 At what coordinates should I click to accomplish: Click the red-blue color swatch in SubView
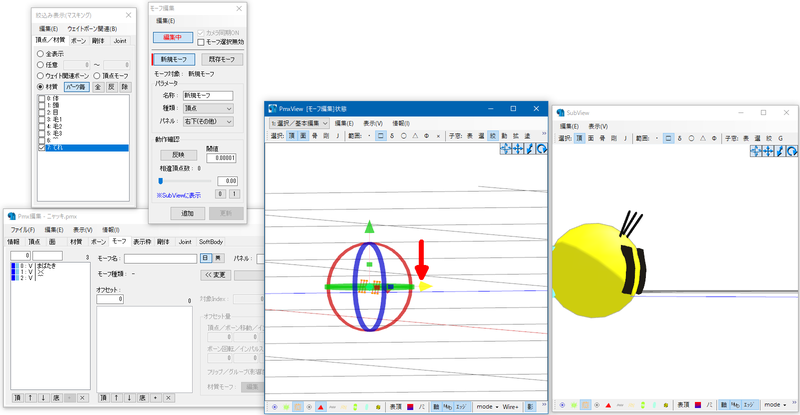click(698, 405)
